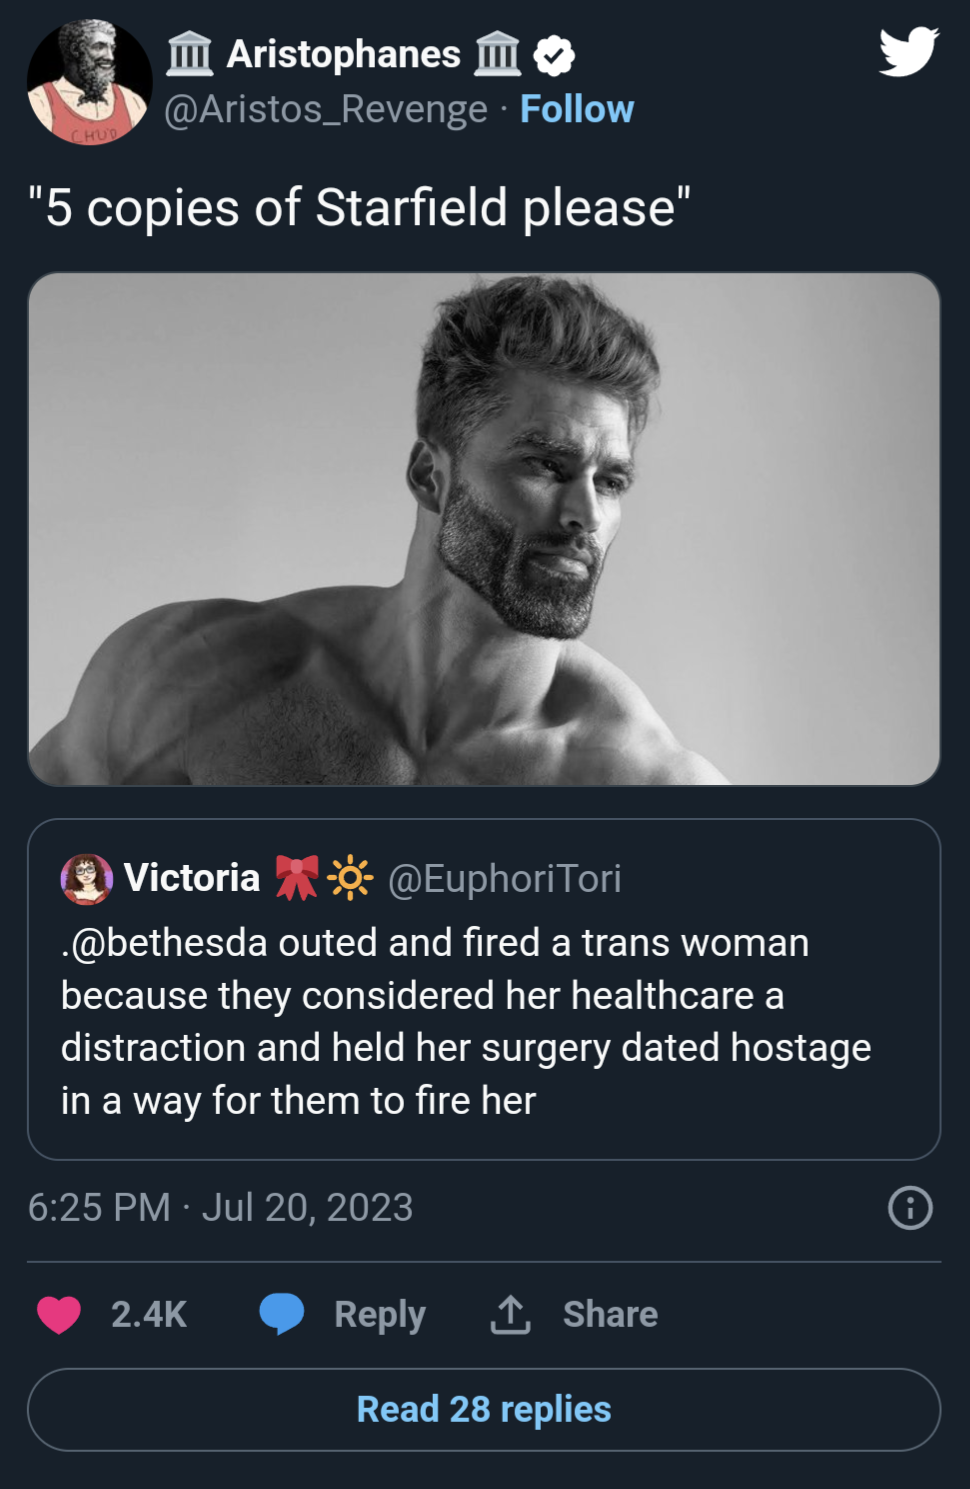Click Victoria's small profile avatar
Image resolution: width=970 pixels, height=1489 pixels.
point(87,879)
